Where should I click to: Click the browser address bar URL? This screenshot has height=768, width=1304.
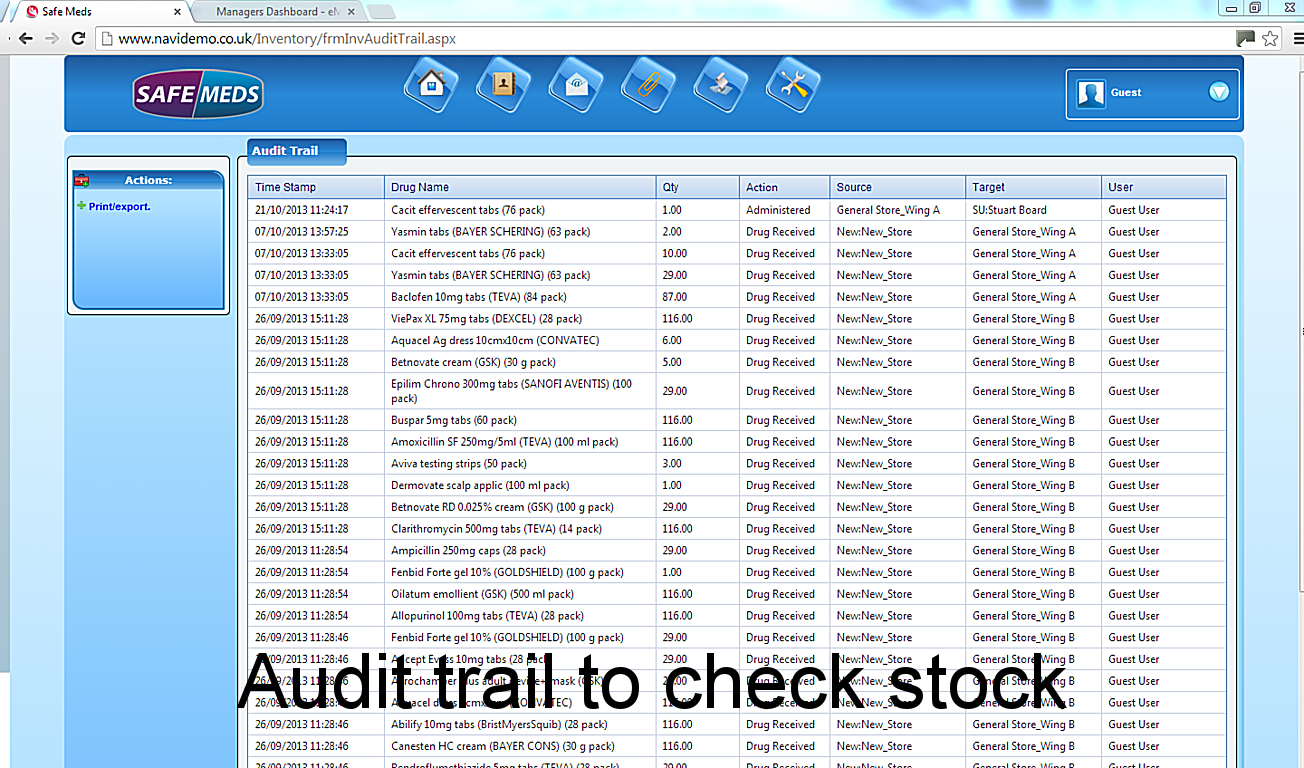click(x=287, y=39)
